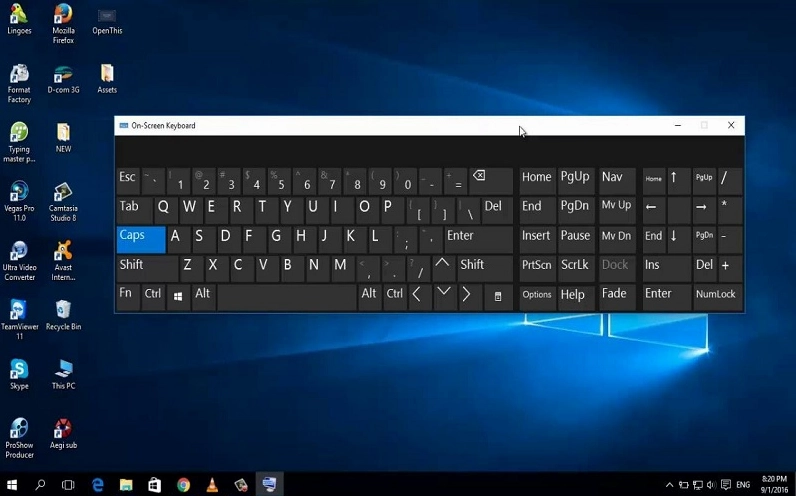This screenshot has width=796, height=496.
Task: Click the Skype desktop icon
Action: click(19, 374)
